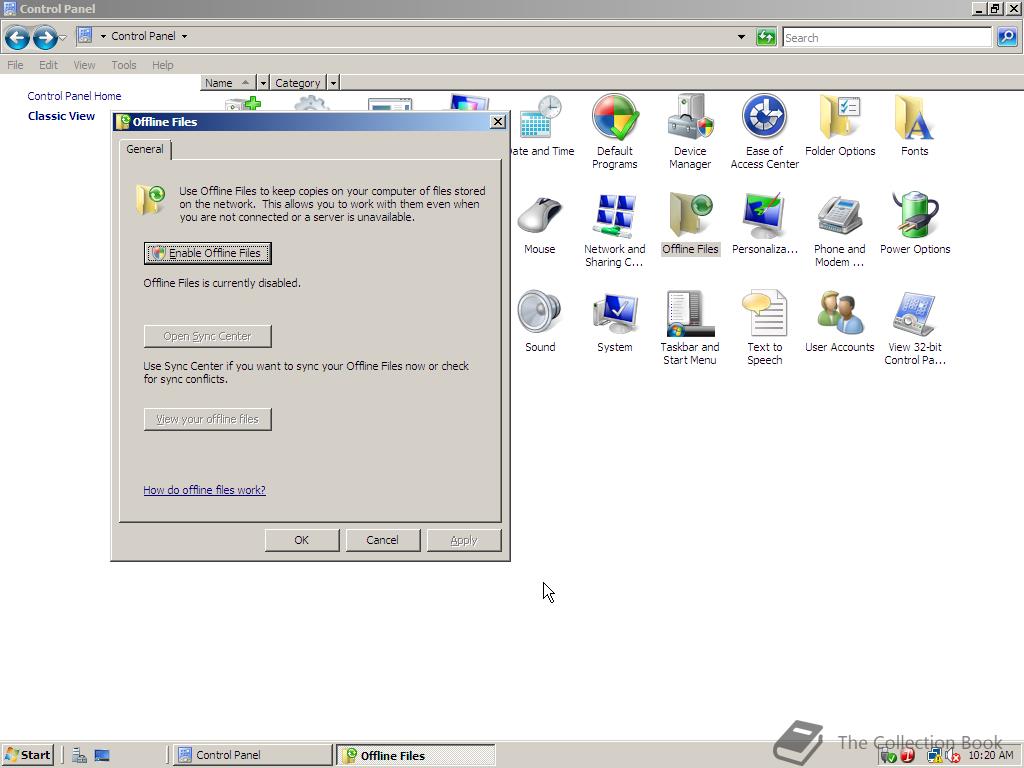Open the Fonts folder icon
Screen dimensions: 1024x768
pyautogui.click(x=914, y=125)
